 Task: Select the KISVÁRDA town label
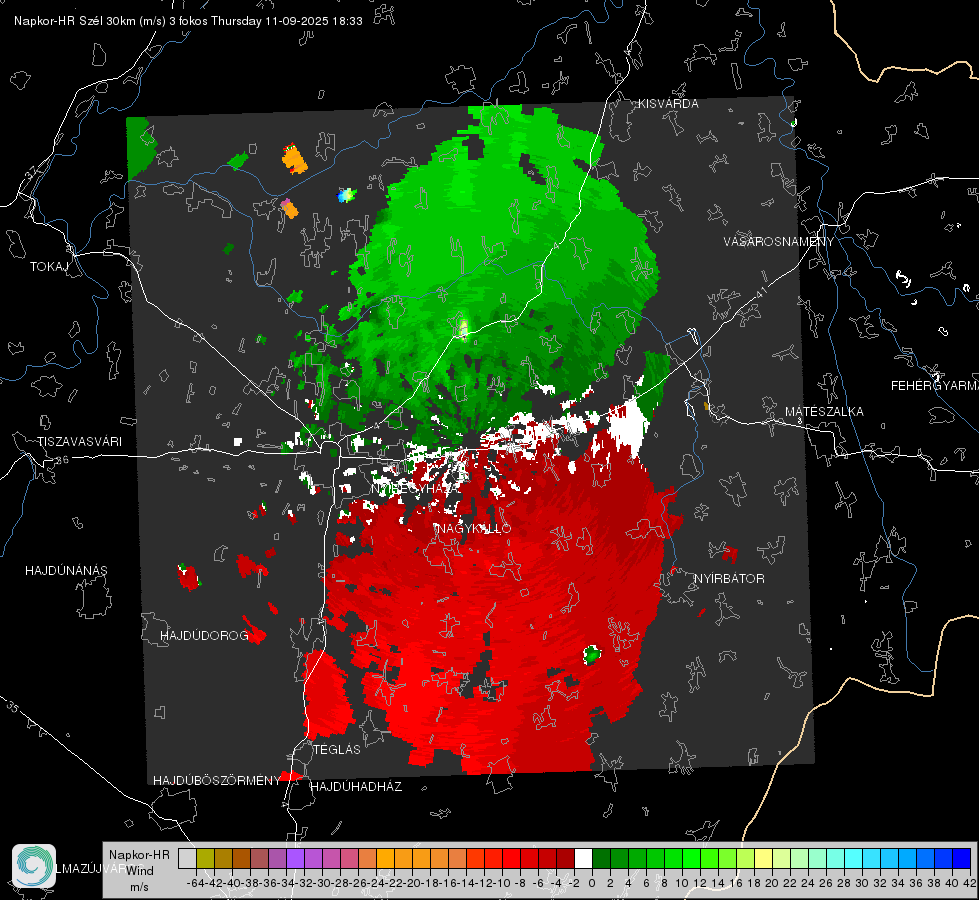(668, 104)
